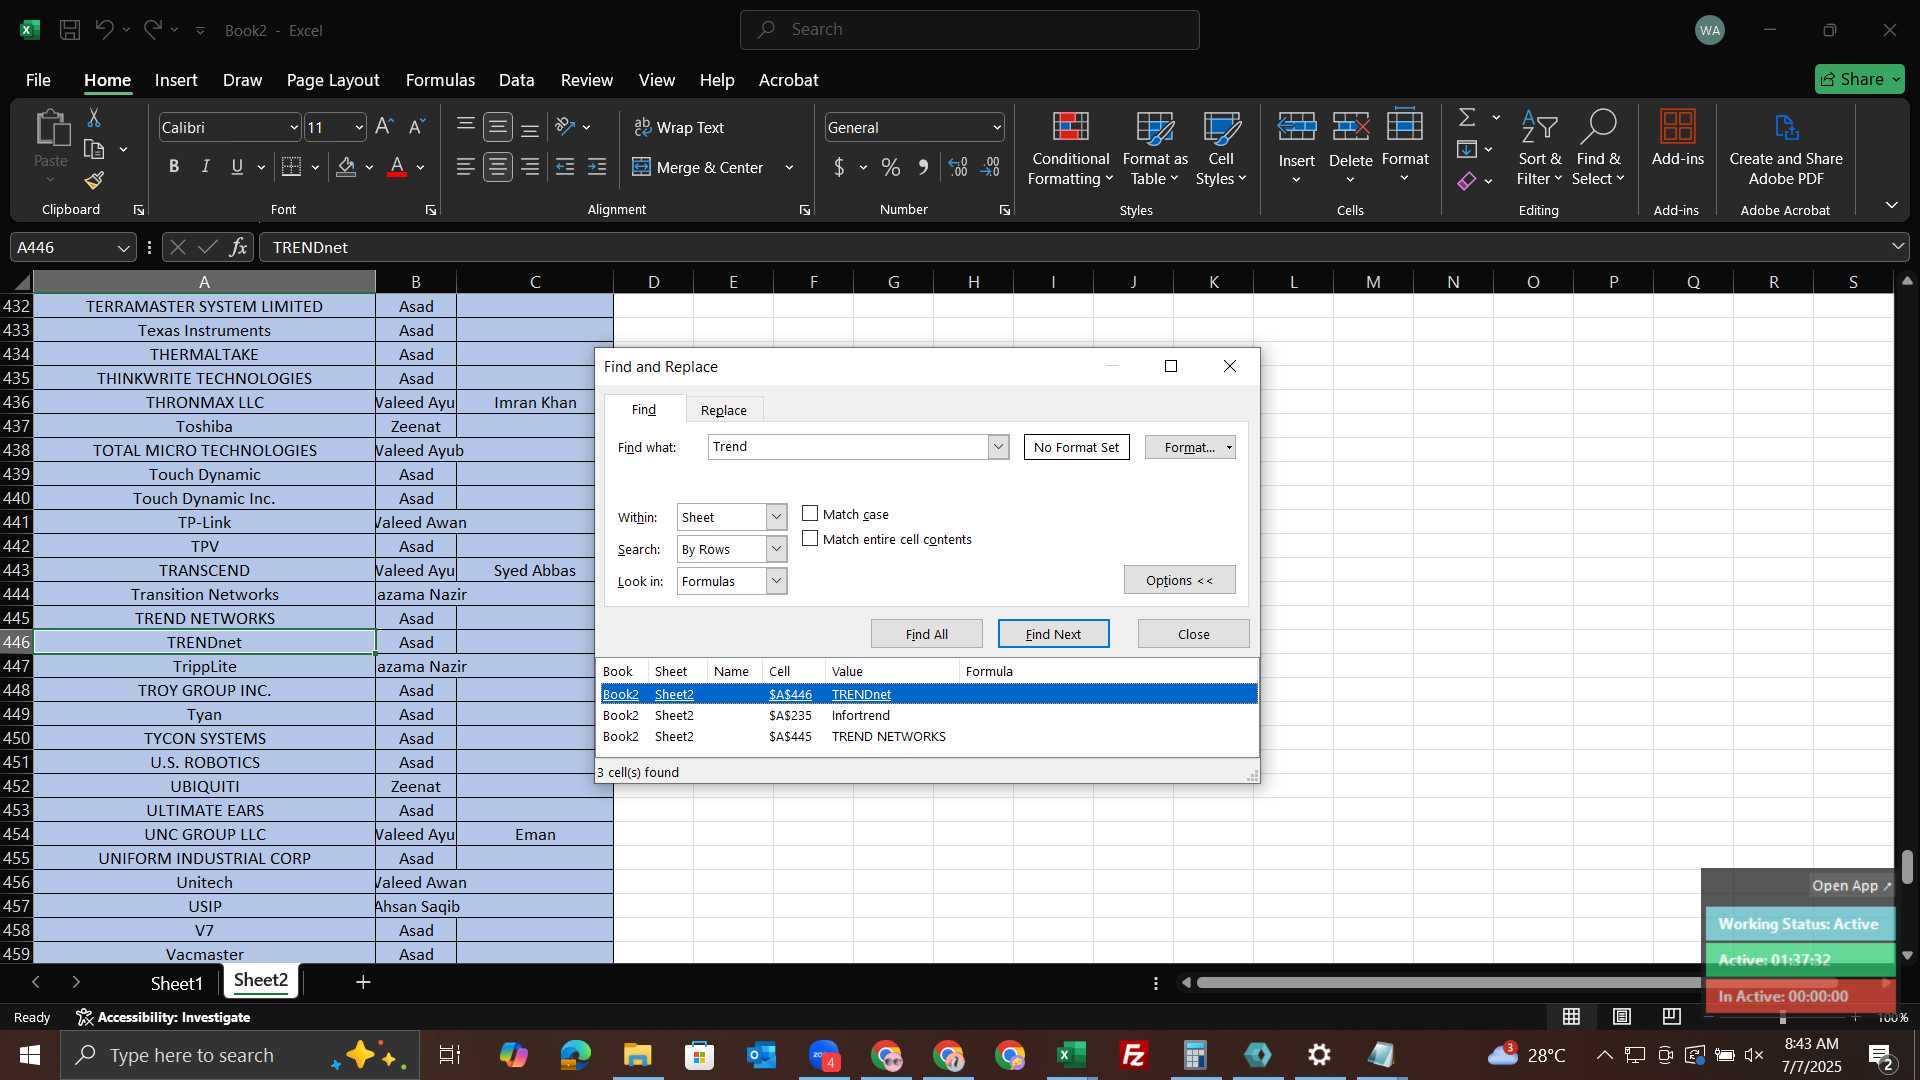Click the vertical scrollbar thumb
The image size is (1920, 1080).
[x=1907, y=867]
